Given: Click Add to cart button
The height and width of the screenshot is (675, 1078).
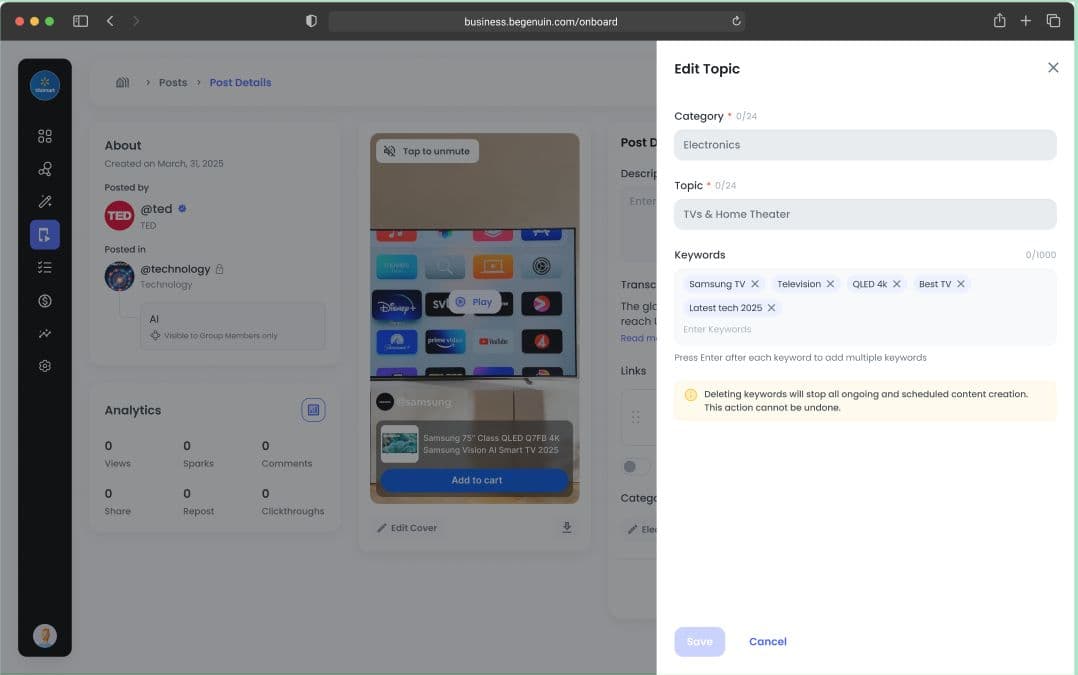Looking at the screenshot, I should tap(475, 480).
